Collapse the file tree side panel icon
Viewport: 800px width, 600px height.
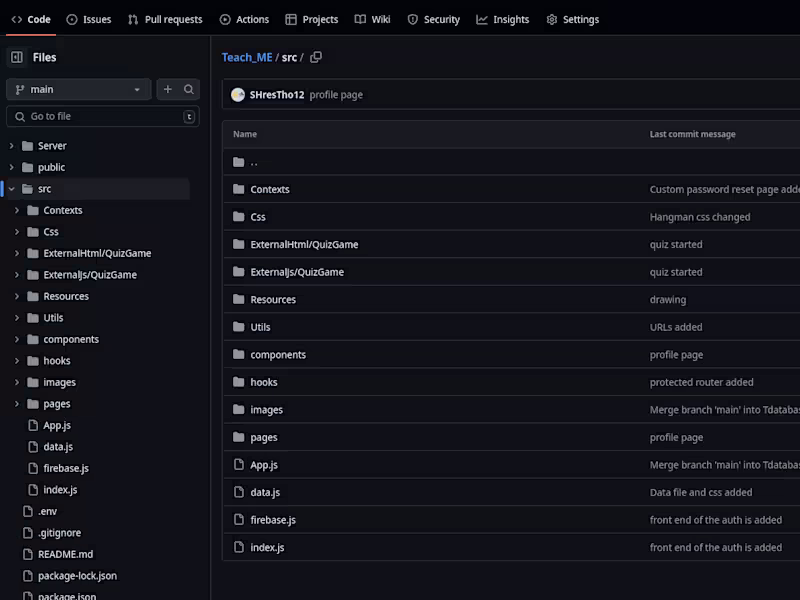point(17,57)
